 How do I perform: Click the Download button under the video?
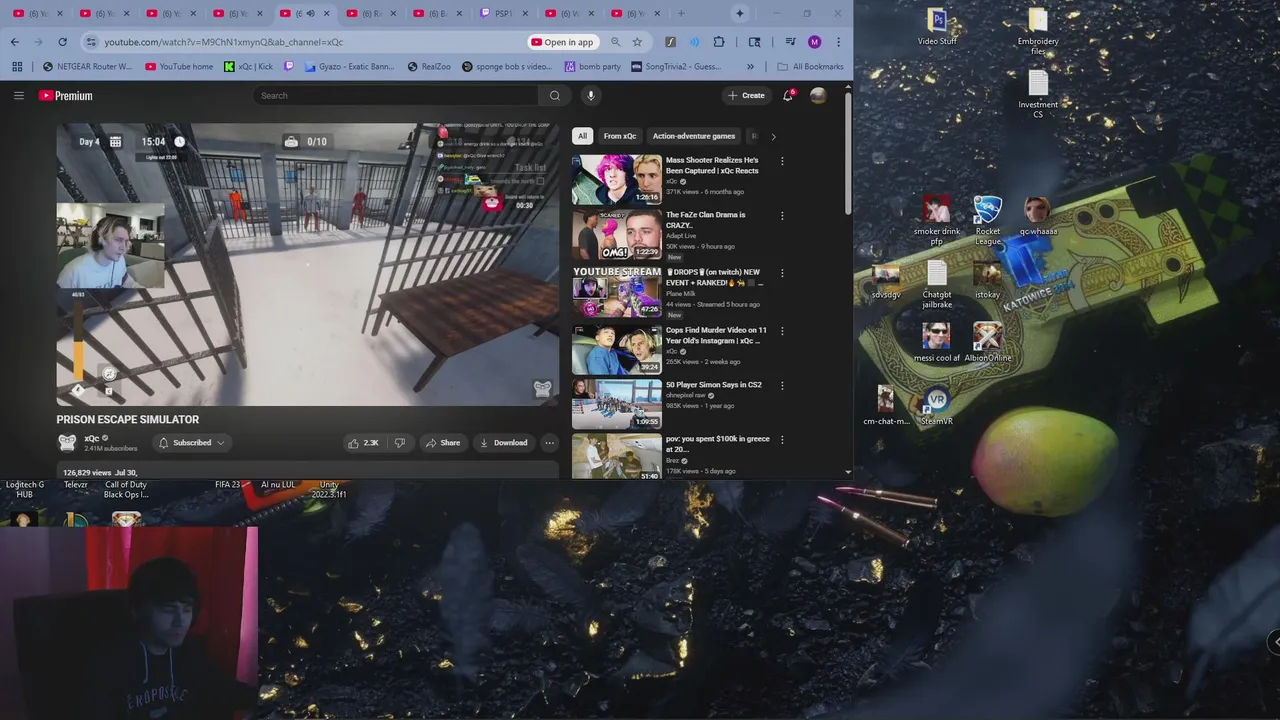pyautogui.click(x=503, y=443)
